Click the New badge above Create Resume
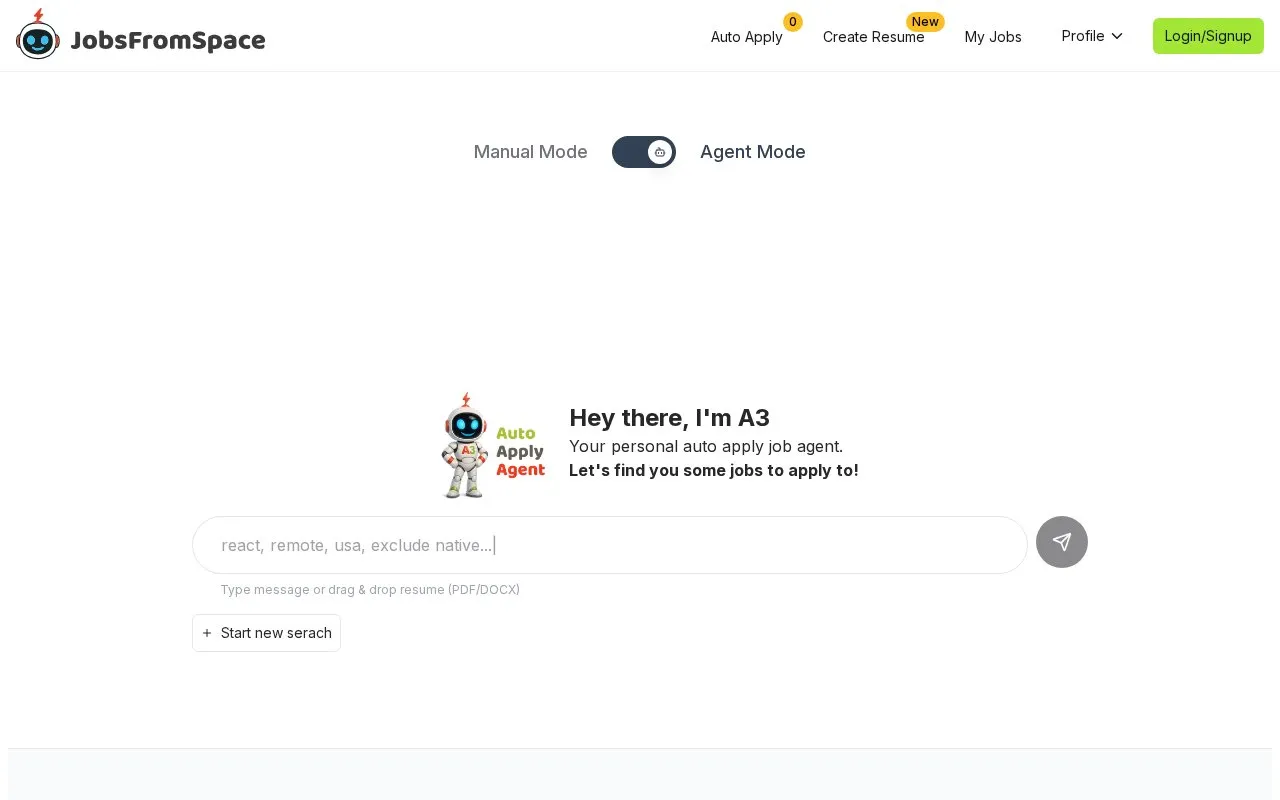The width and height of the screenshot is (1280, 800). tap(925, 22)
